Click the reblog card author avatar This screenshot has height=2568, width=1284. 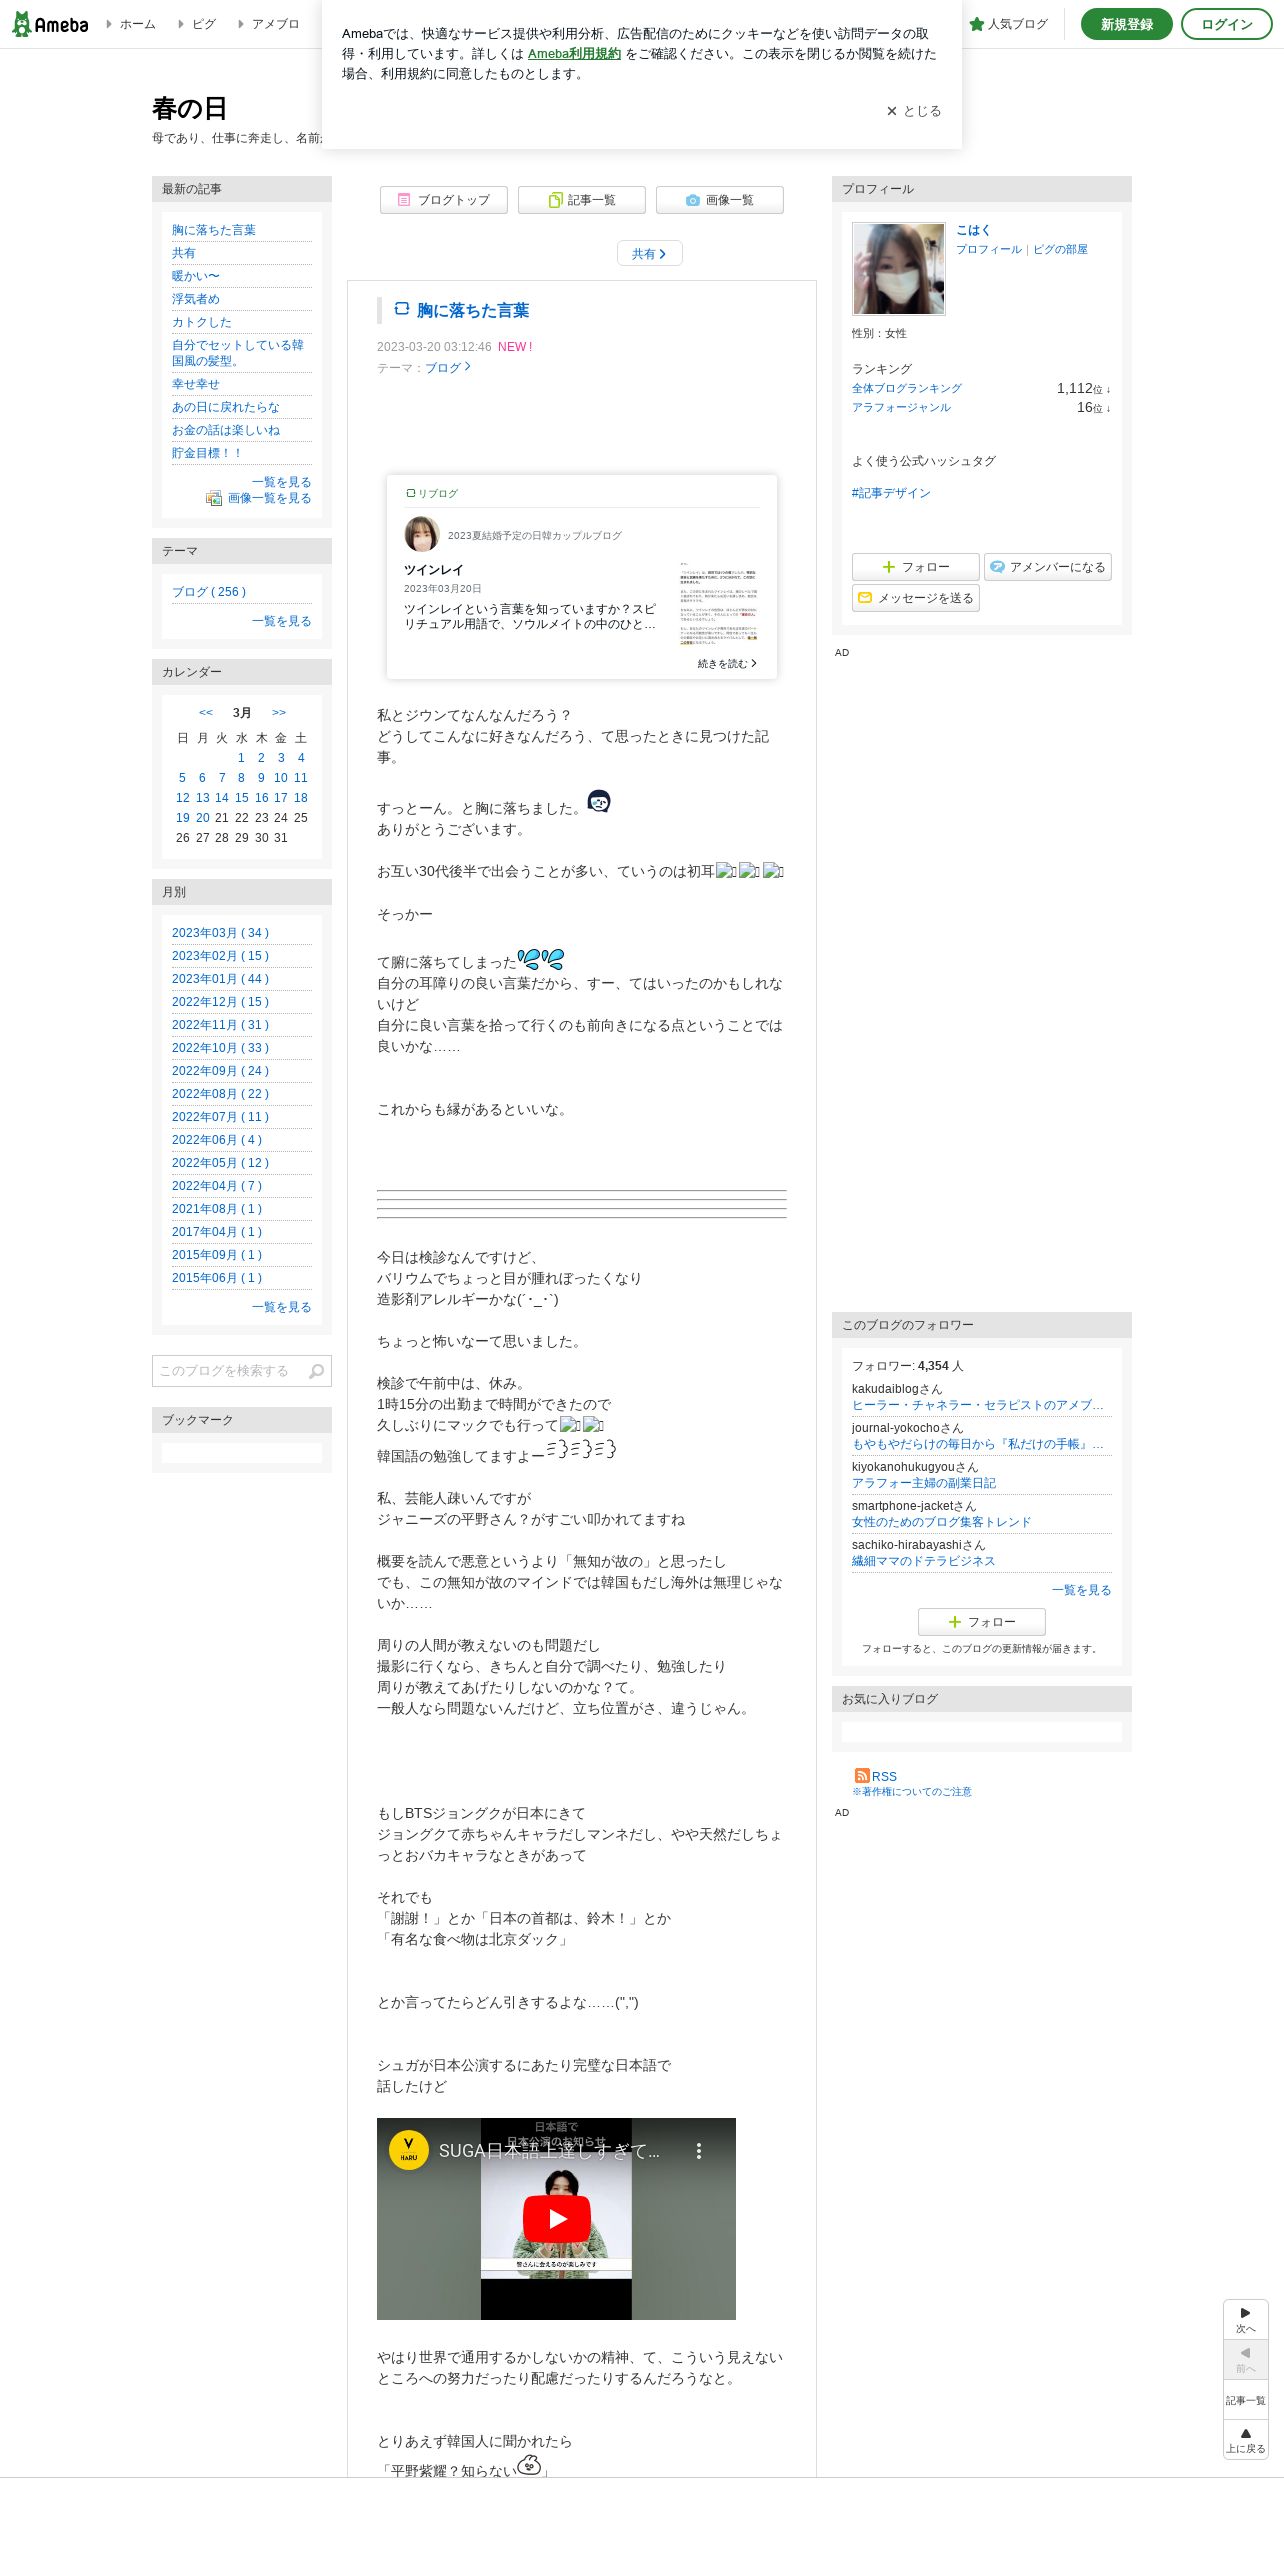pos(422,535)
